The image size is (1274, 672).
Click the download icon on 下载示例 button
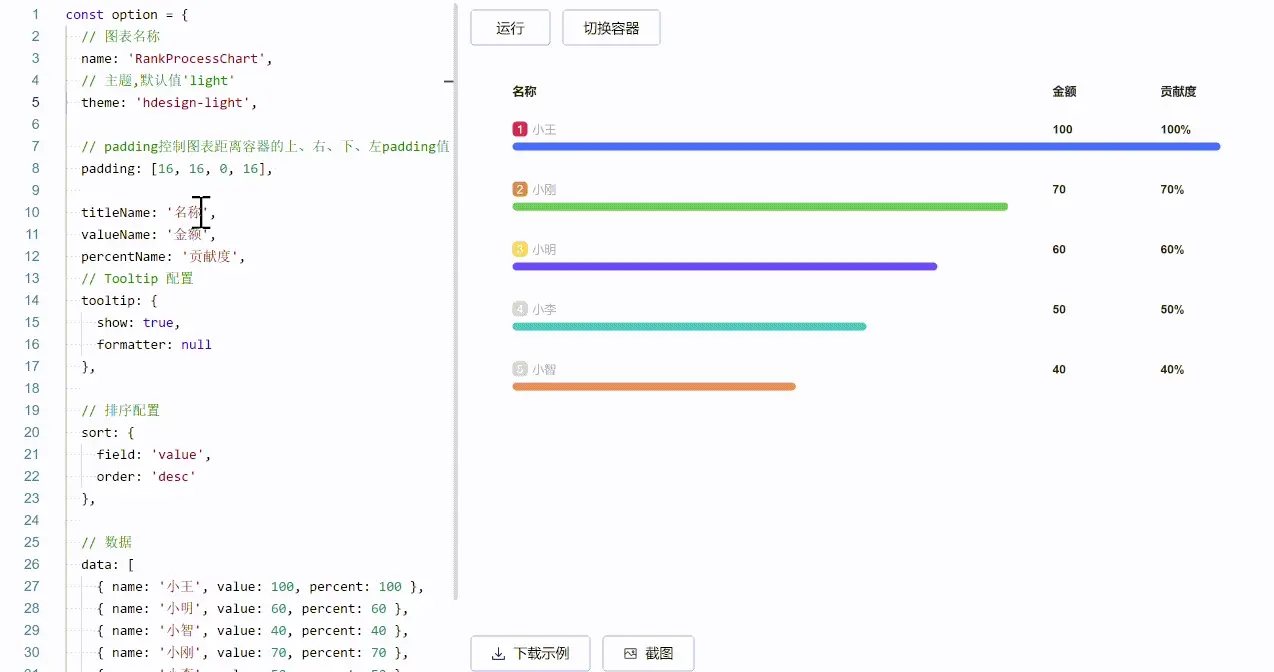pyautogui.click(x=498, y=653)
